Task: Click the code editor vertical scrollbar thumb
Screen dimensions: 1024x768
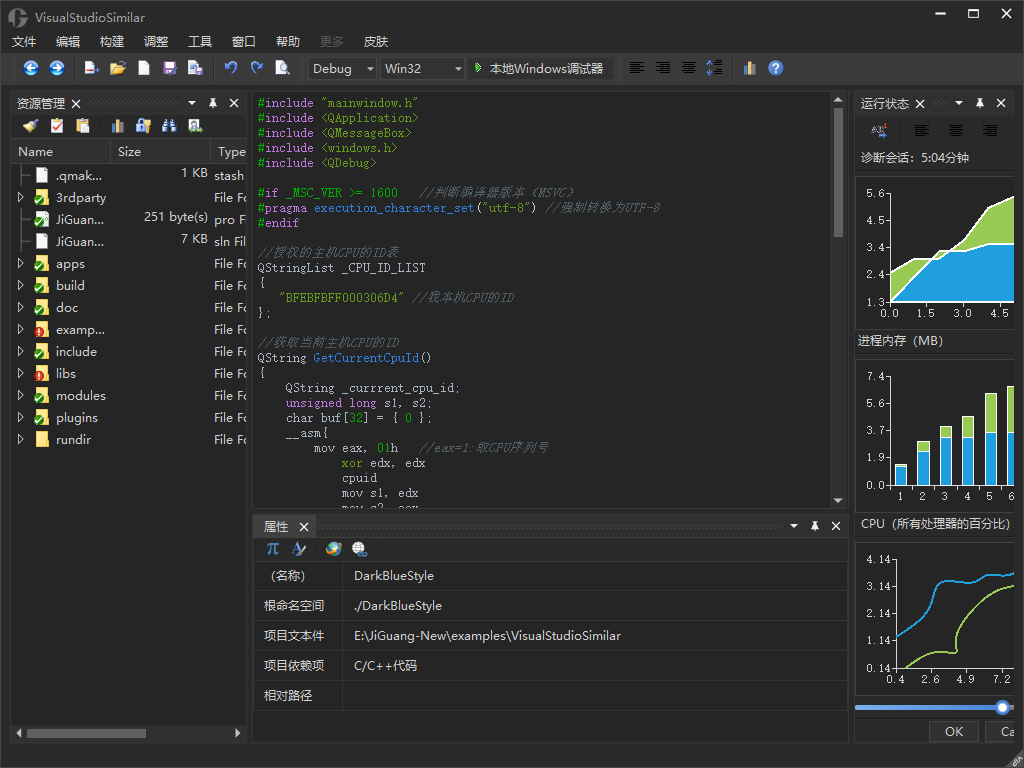Action: click(839, 172)
